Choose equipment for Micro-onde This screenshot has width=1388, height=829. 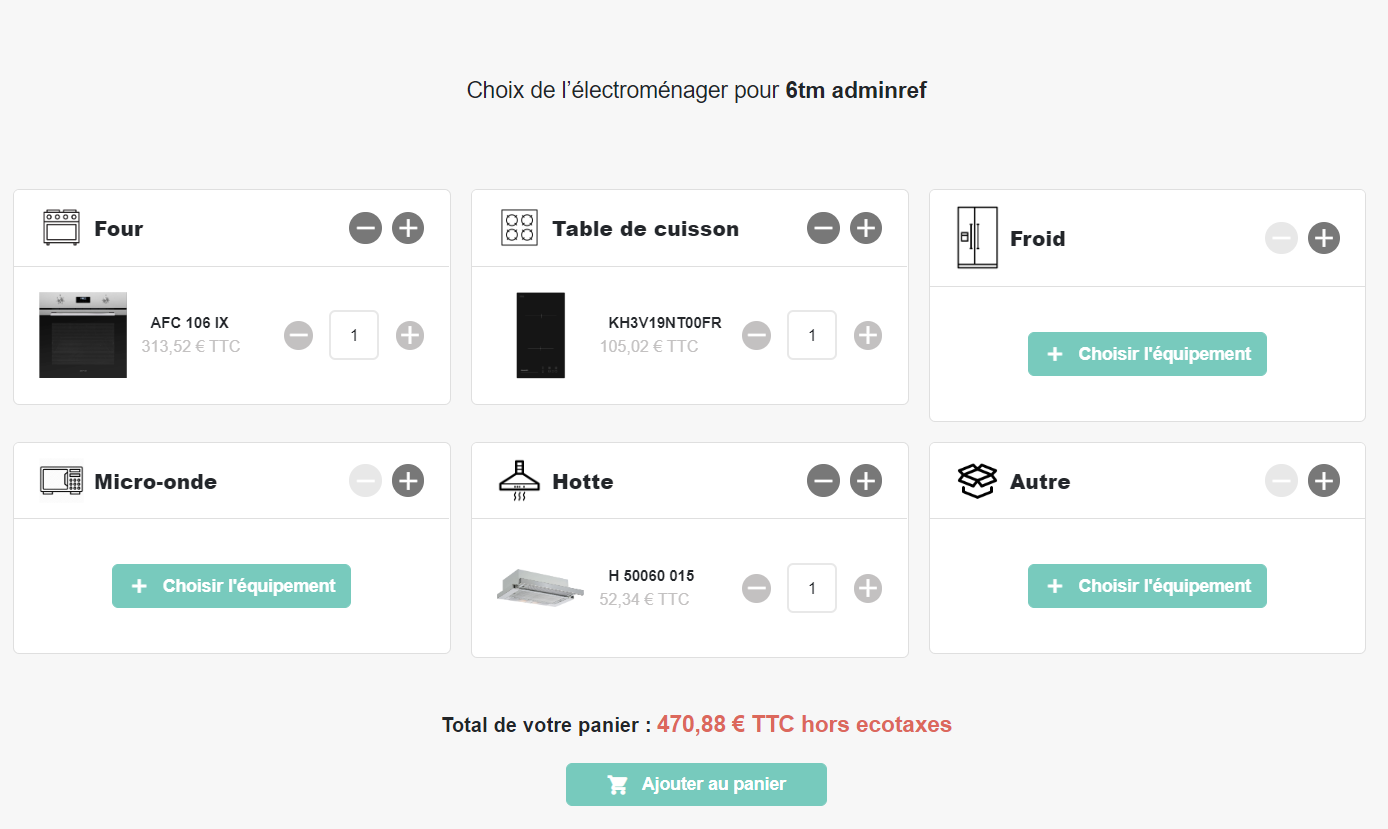tap(231, 586)
